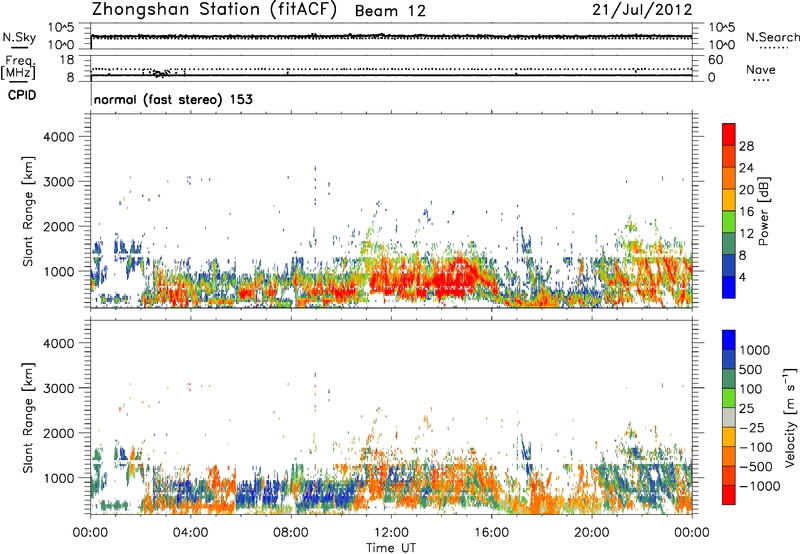Select the 'Beam 12' label

click(390, 11)
